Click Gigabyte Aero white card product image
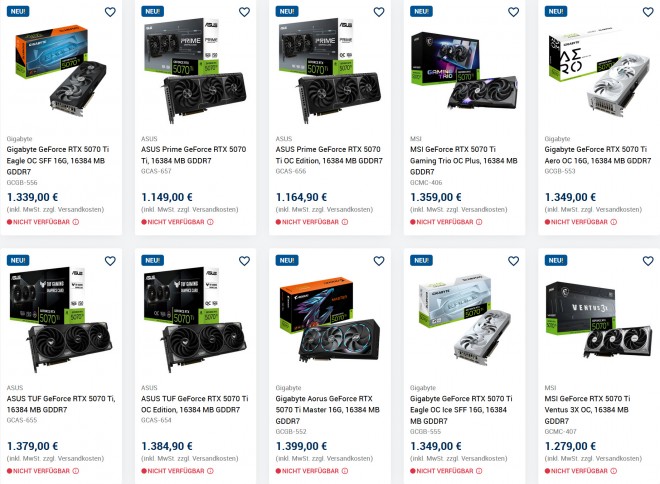The height and width of the screenshot is (484, 660). (599, 72)
